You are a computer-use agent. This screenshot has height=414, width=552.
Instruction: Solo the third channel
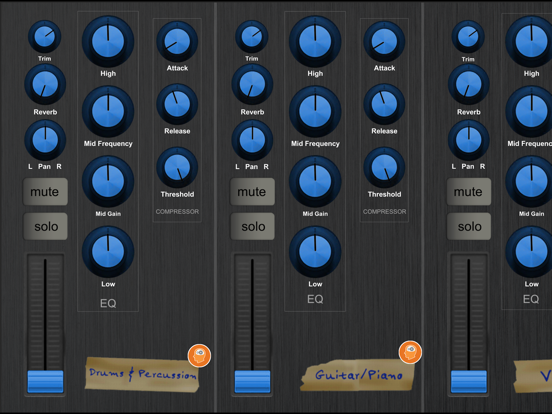point(469,226)
